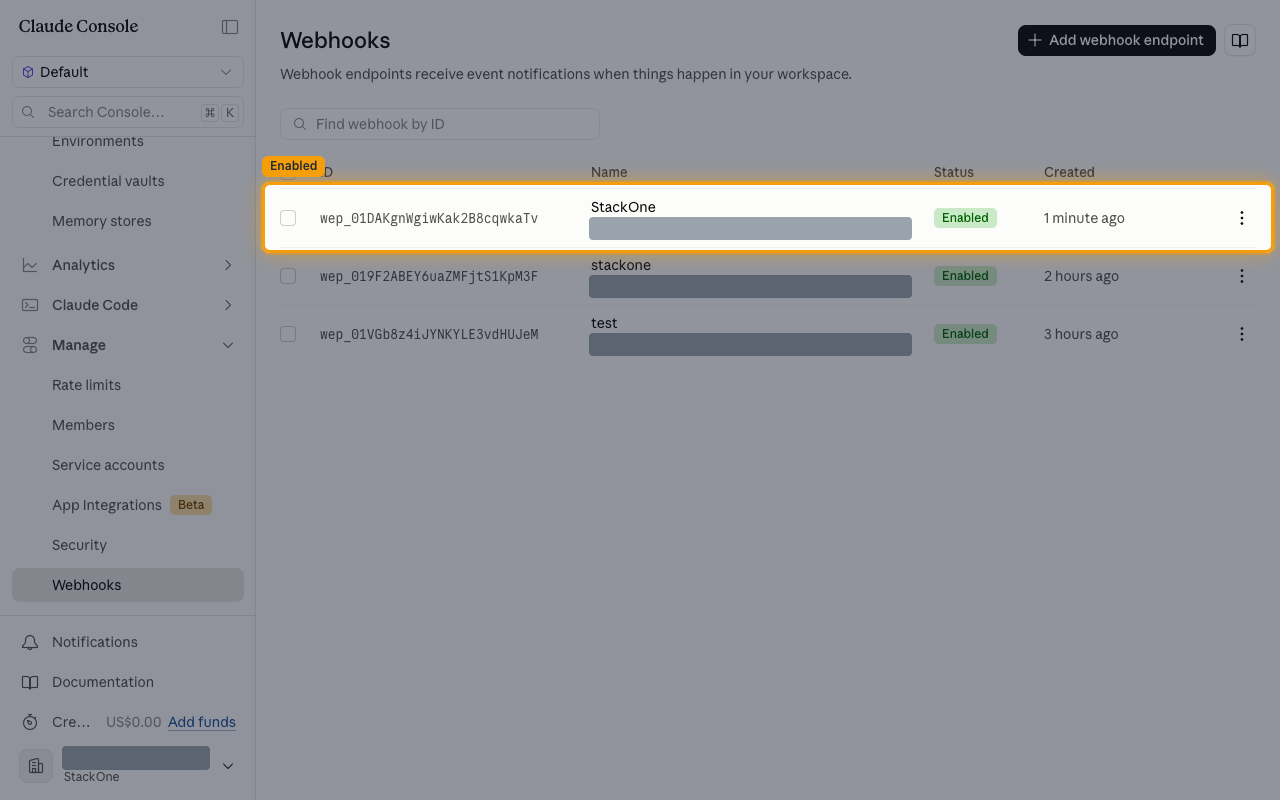Click the Claude Code terminal icon
This screenshot has height=800, width=1280.
(x=30, y=305)
